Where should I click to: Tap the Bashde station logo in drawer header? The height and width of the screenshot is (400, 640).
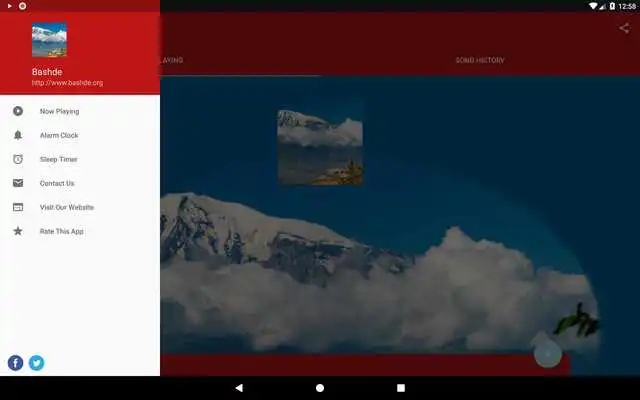click(49, 40)
